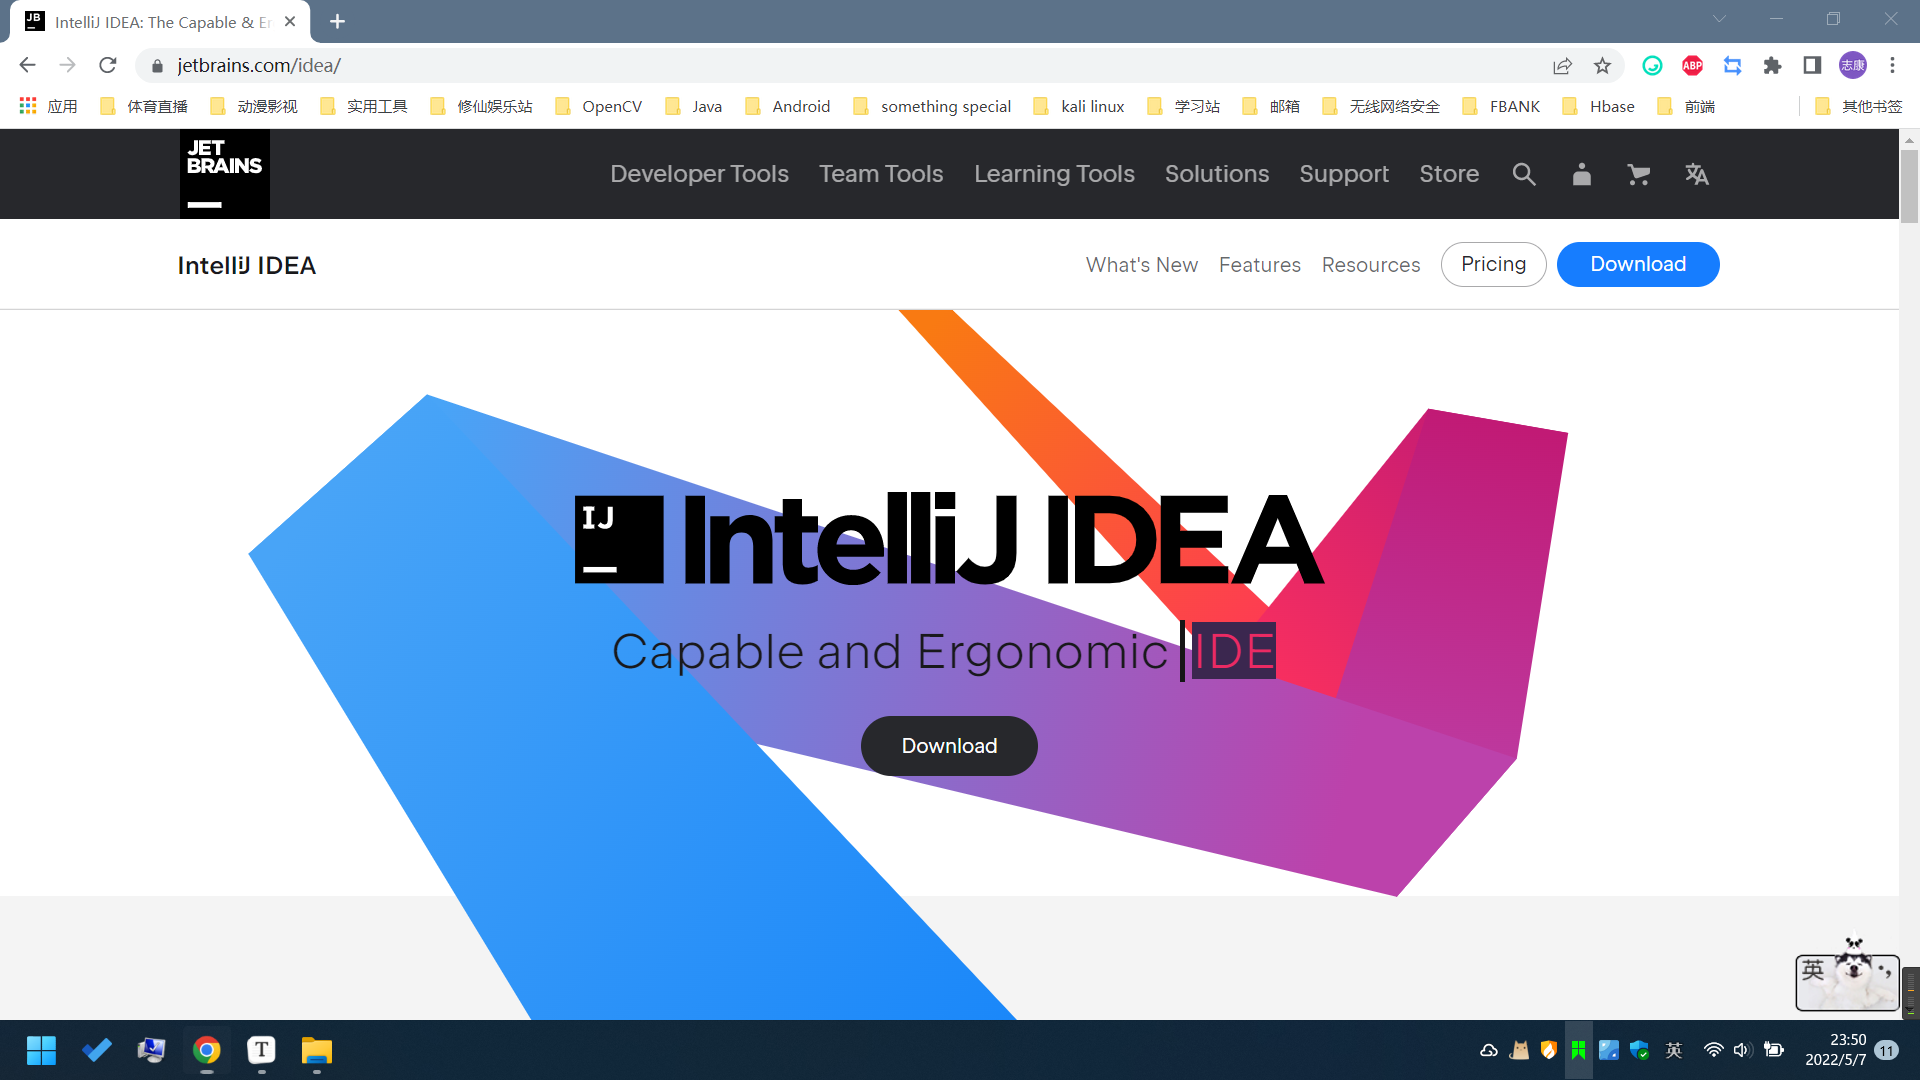Reload the page with refresh icon
Image resolution: width=1920 pixels, height=1080 pixels.
click(x=108, y=65)
